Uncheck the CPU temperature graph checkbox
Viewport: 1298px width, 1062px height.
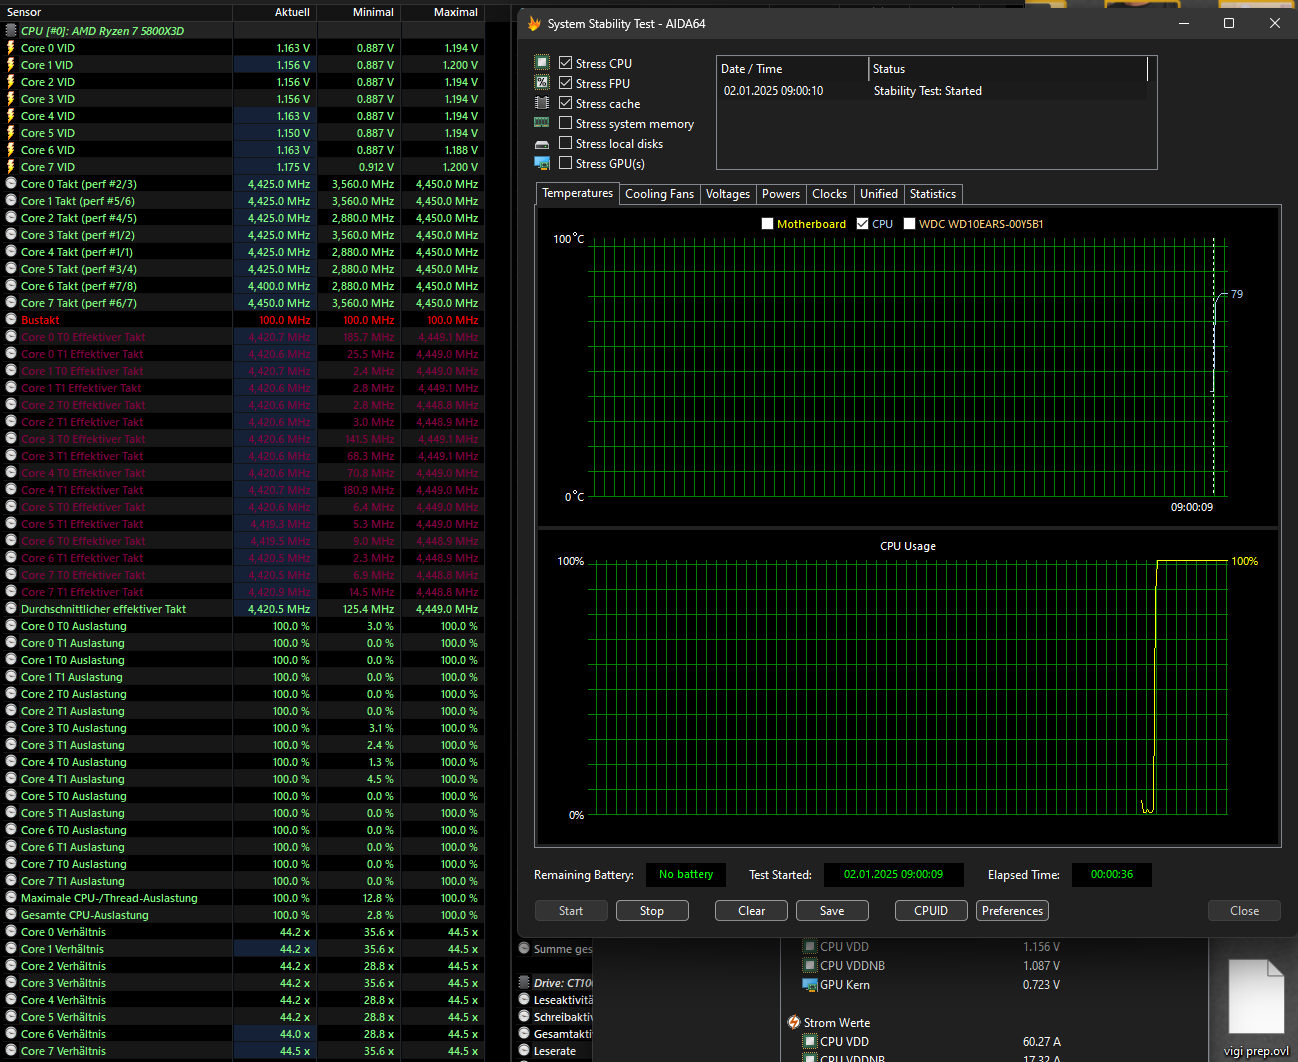click(x=863, y=224)
